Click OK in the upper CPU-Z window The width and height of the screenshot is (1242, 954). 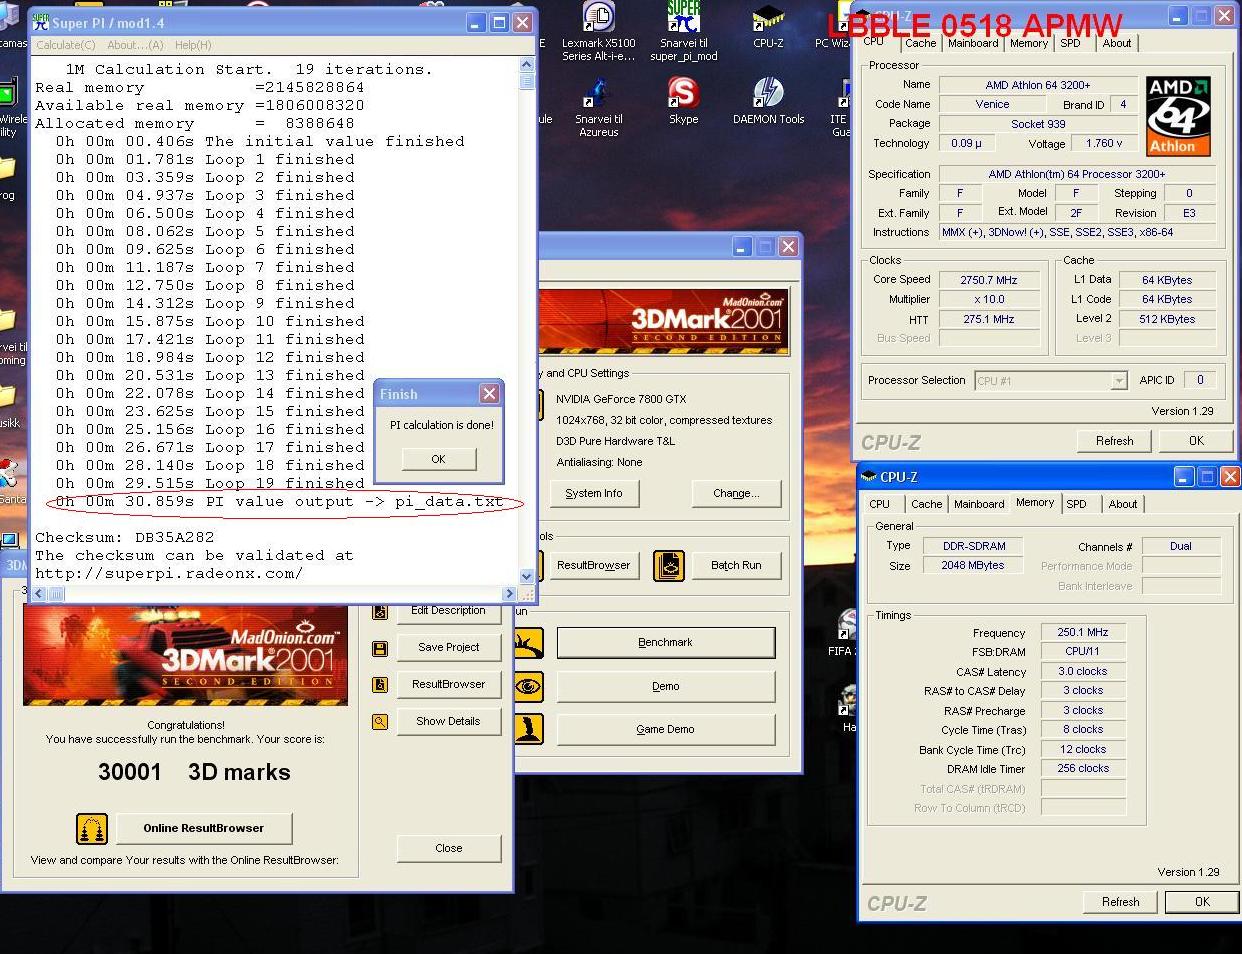[1196, 441]
